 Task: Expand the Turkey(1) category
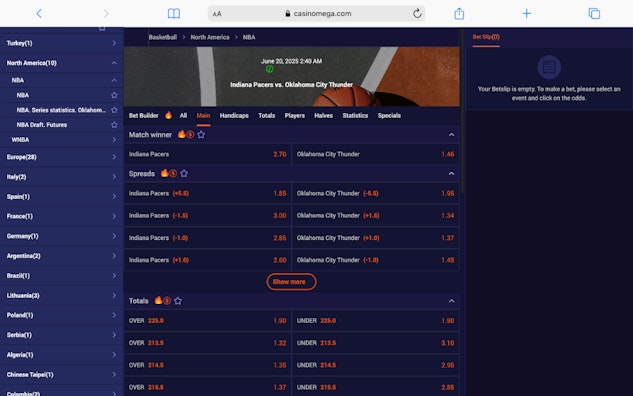pyautogui.click(x=62, y=43)
